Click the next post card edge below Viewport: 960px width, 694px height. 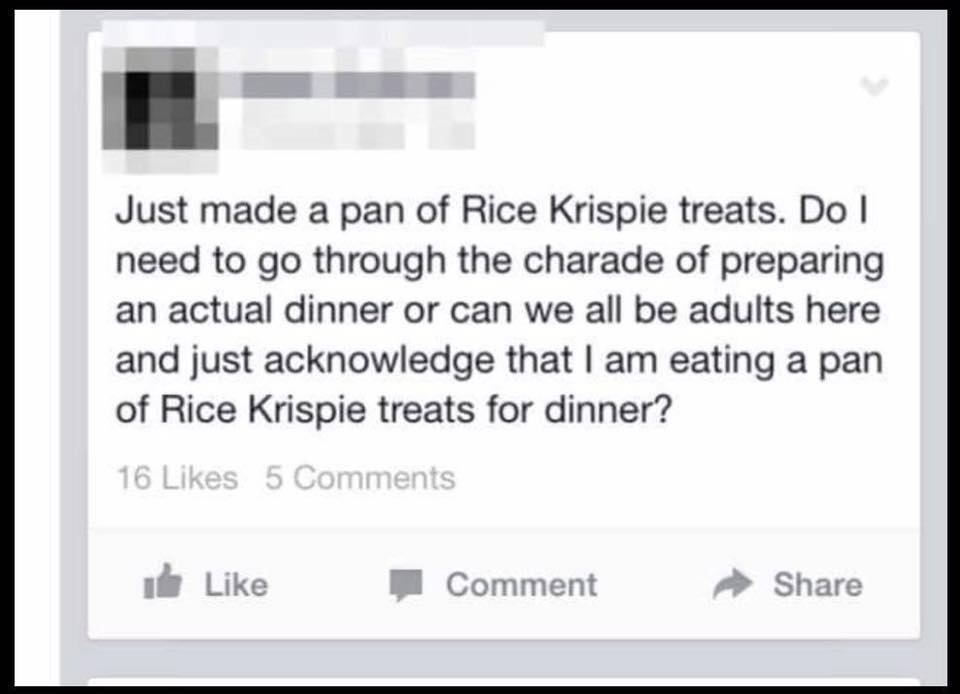tap(504, 681)
